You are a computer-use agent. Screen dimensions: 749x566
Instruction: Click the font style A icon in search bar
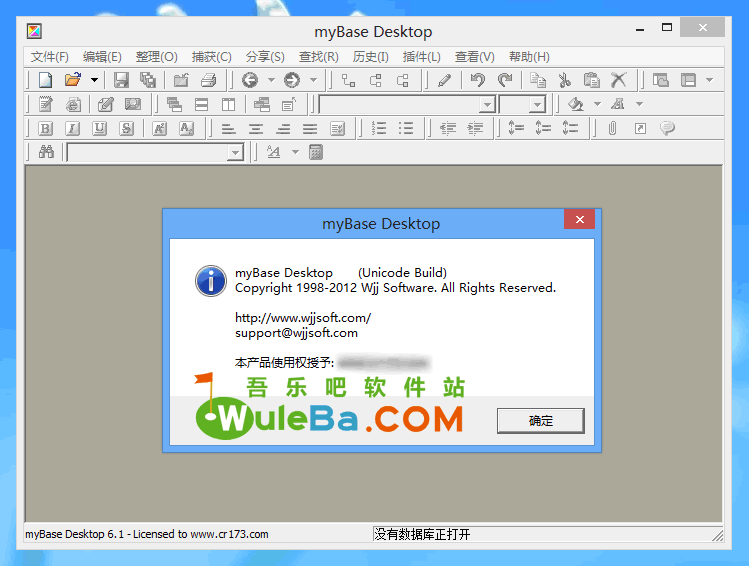(x=274, y=152)
